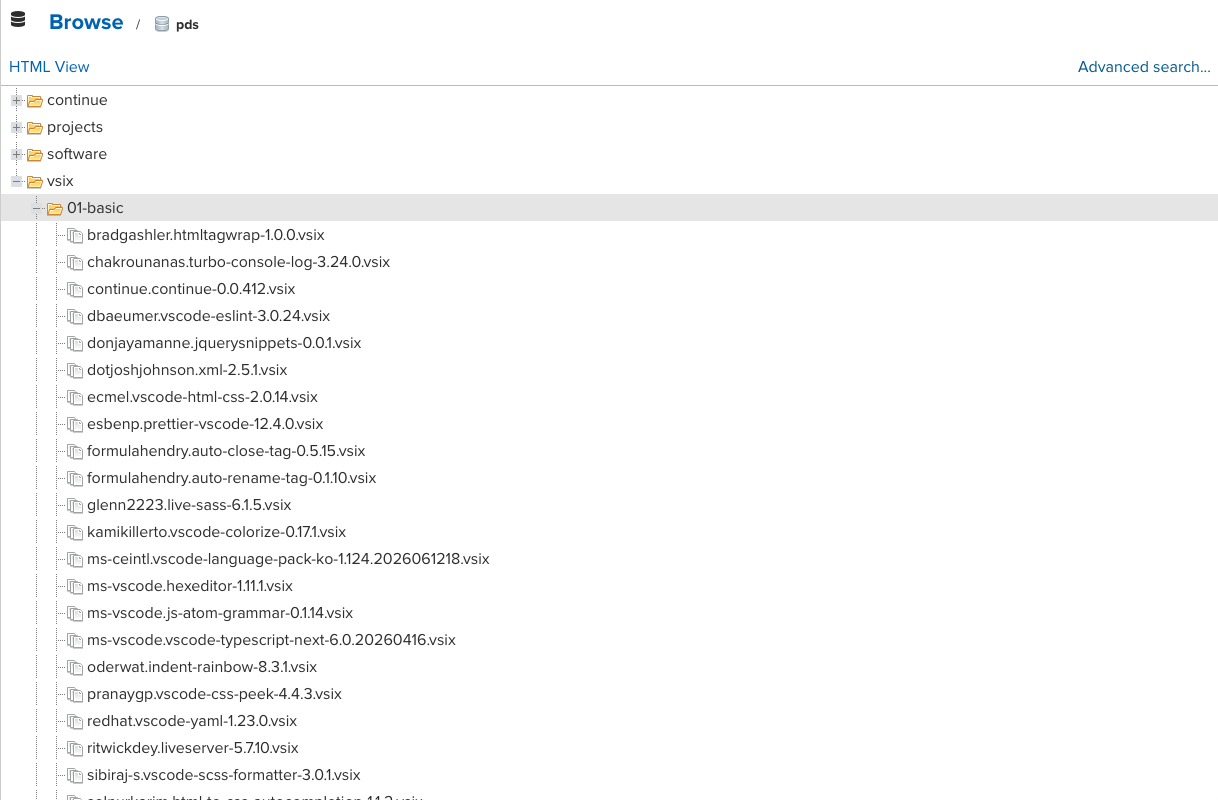Select ms-vscode.vscode-typescript-next-6.0.20260416.vsix
The width and height of the screenshot is (1218, 800).
pyautogui.click(x=271, y=640)
